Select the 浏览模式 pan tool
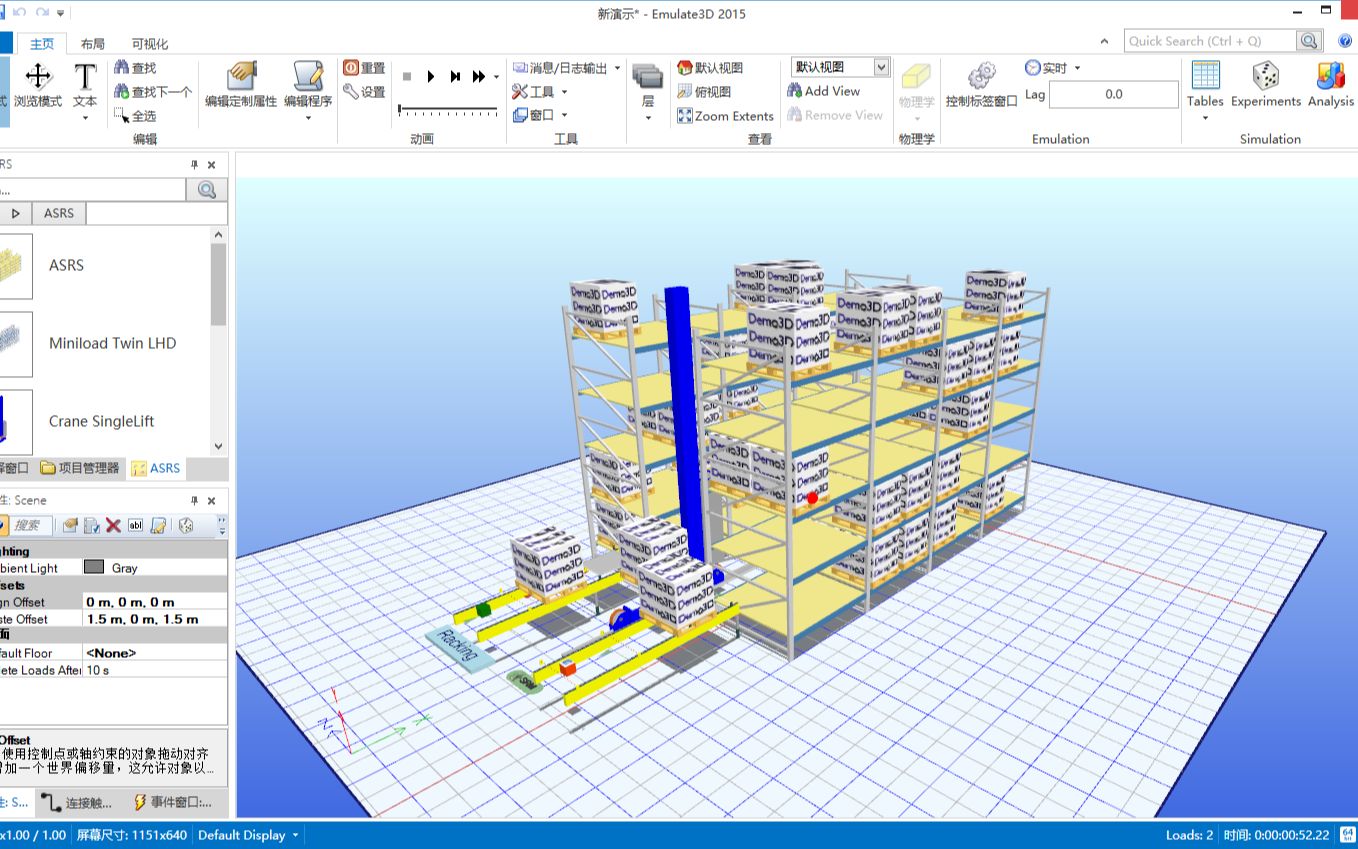Screen dimensions: 1358x849 point(38,86)
